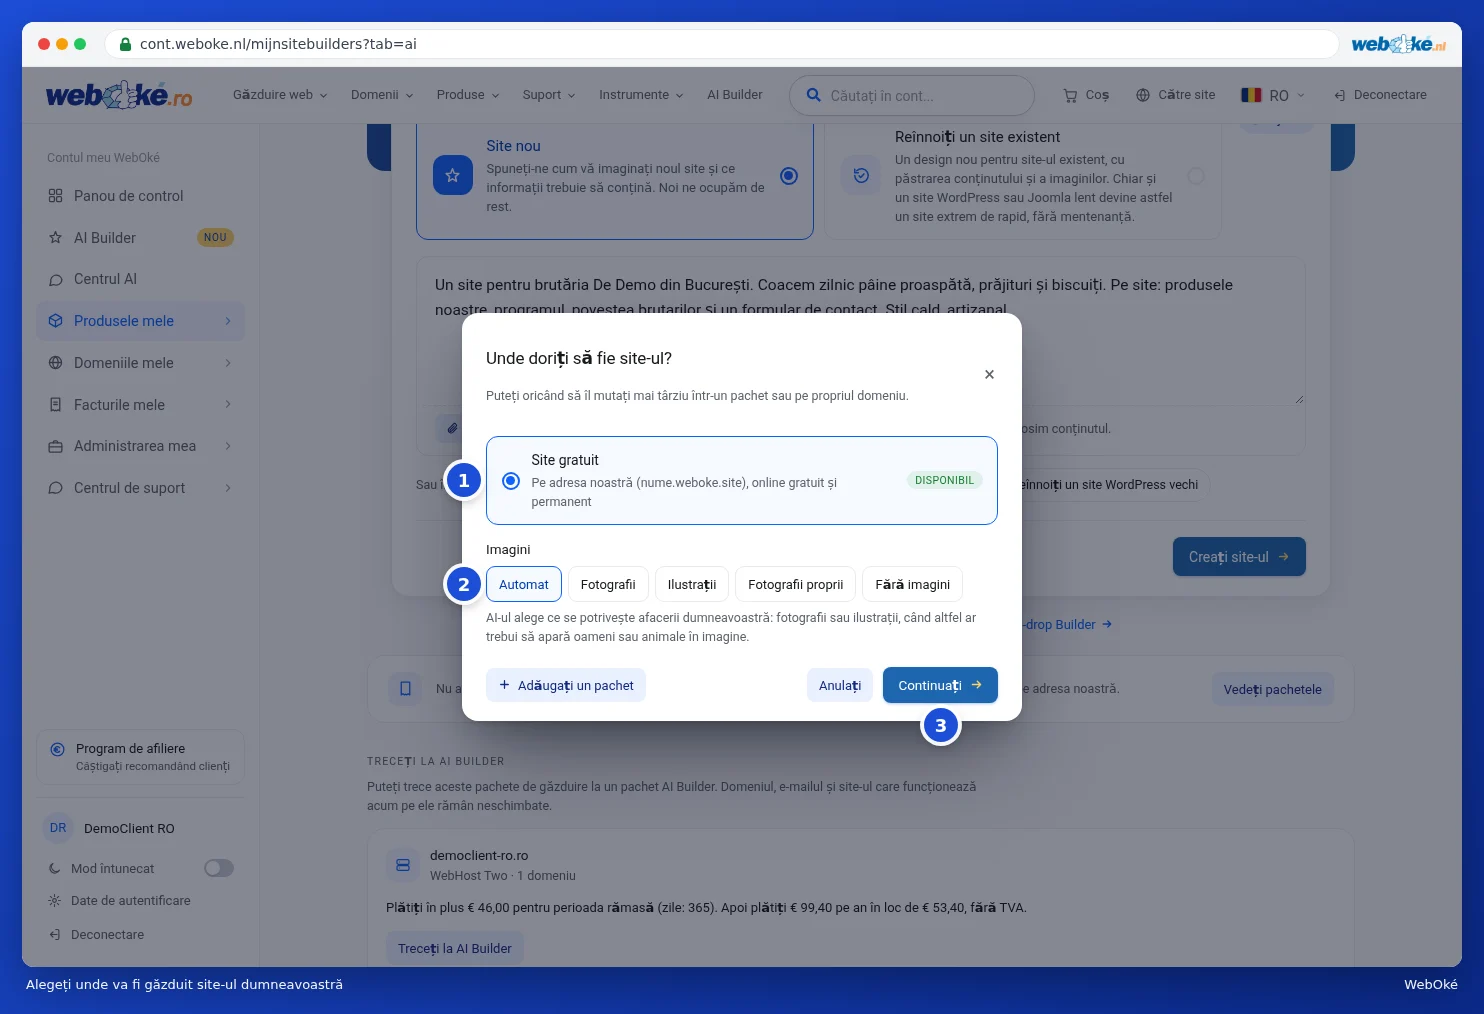1484x1014 pixels.
Task: Select Reînnoiți un site existent radio button
Action: [x=1196, y=176]
